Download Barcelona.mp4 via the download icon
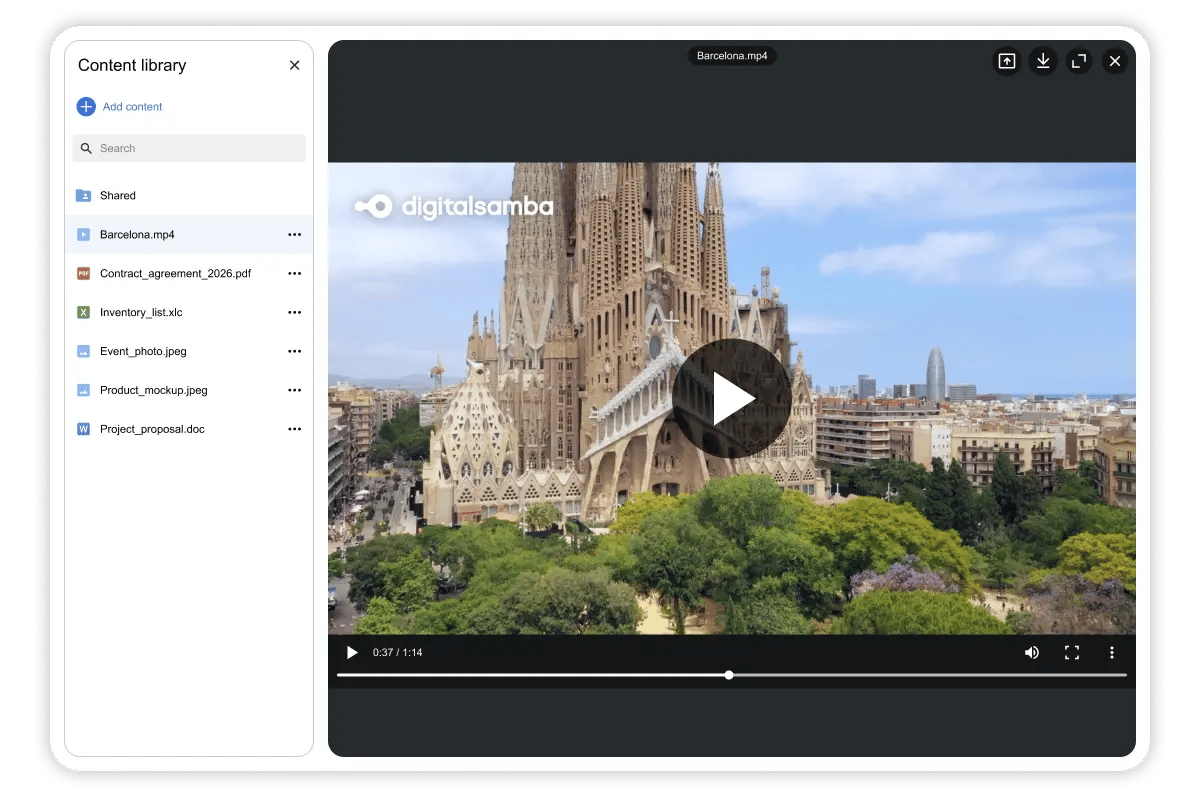The width and height of the screenshot is (1200, 797). (1043, 61)
